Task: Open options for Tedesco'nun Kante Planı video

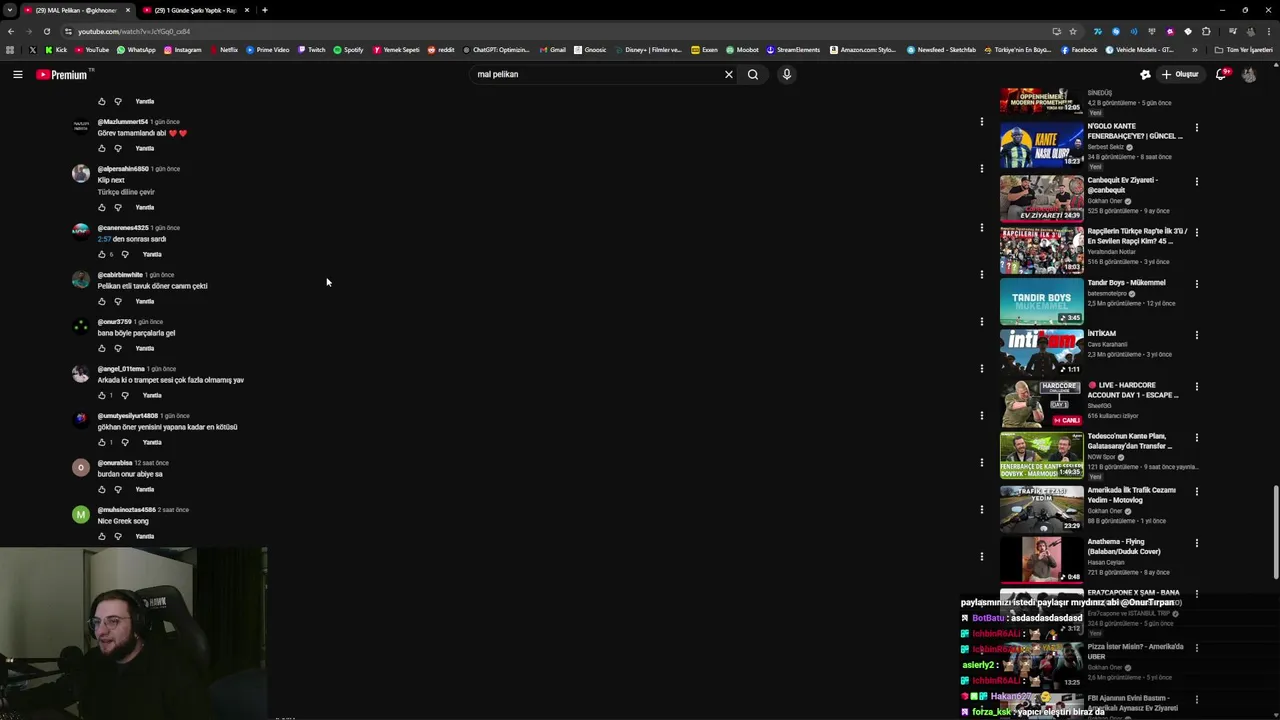Action: (x=1196, y=438)
